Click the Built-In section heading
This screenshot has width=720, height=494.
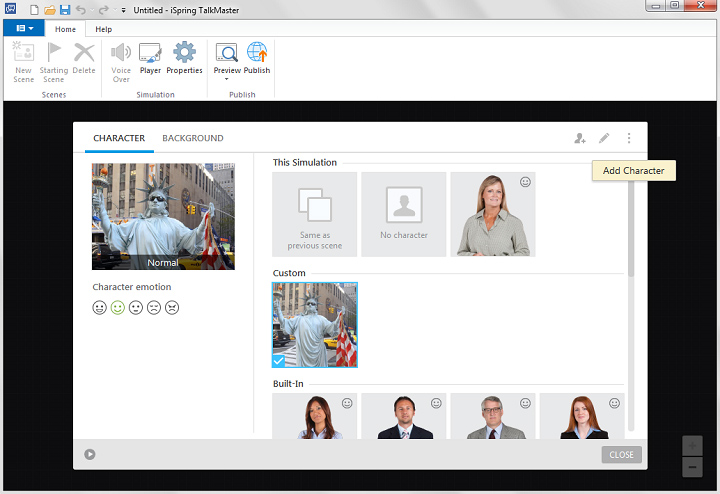click(288, 384)
